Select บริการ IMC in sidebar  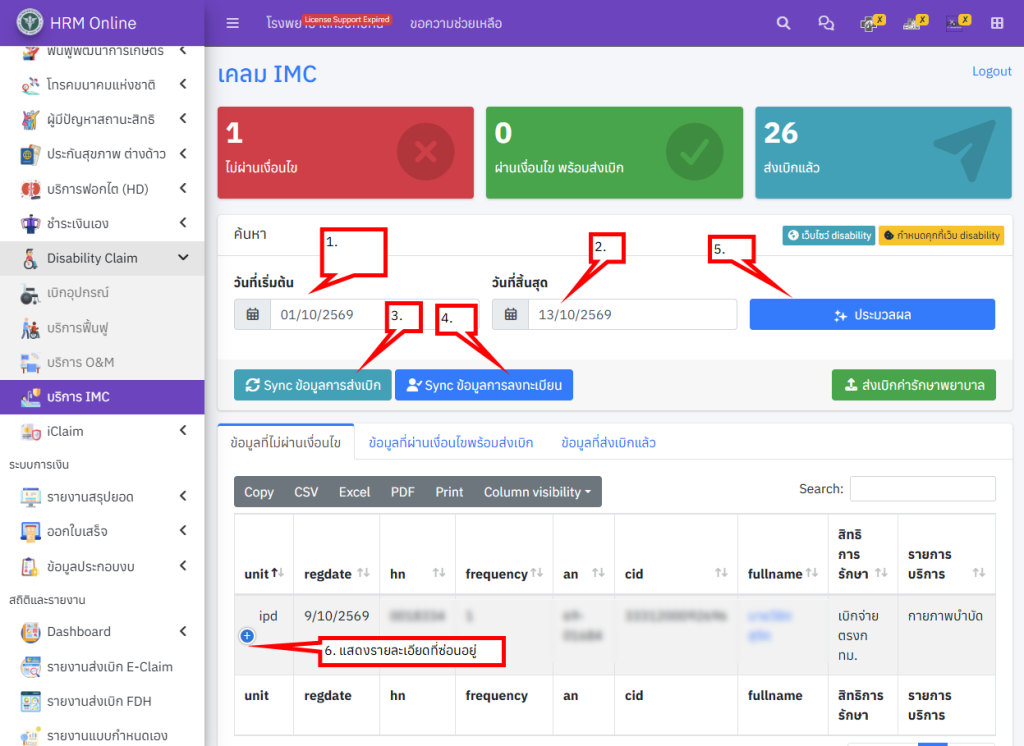pos(103,397)
